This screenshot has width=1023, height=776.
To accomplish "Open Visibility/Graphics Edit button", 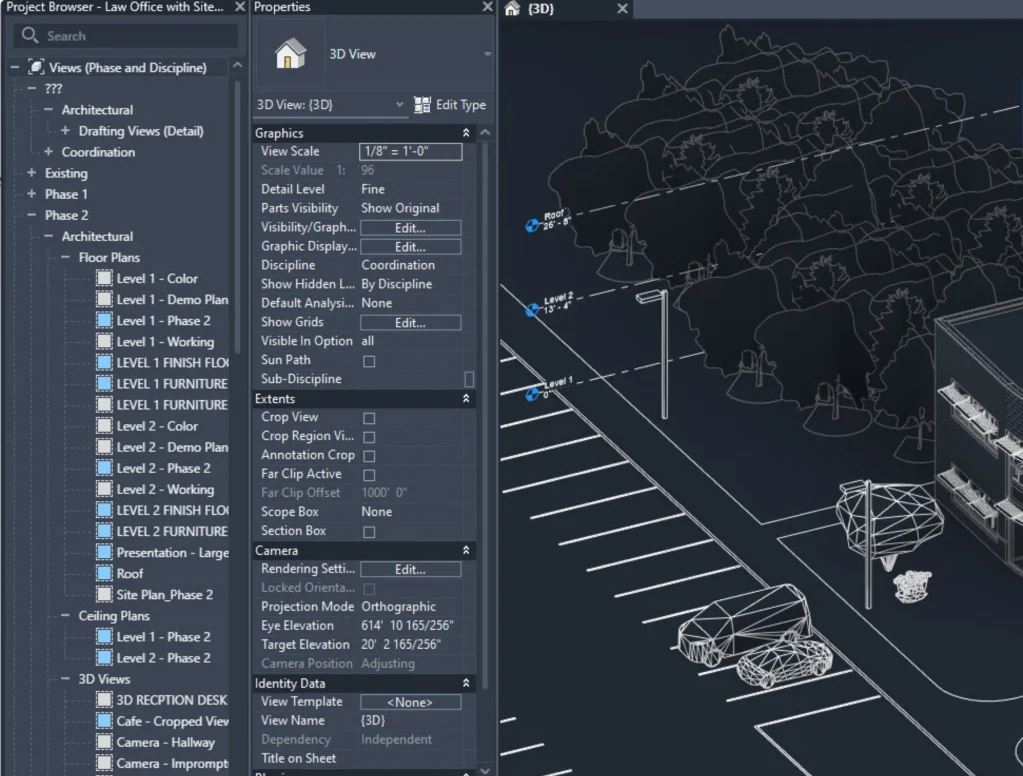I will pyautogui.click(x=410, y=228).
